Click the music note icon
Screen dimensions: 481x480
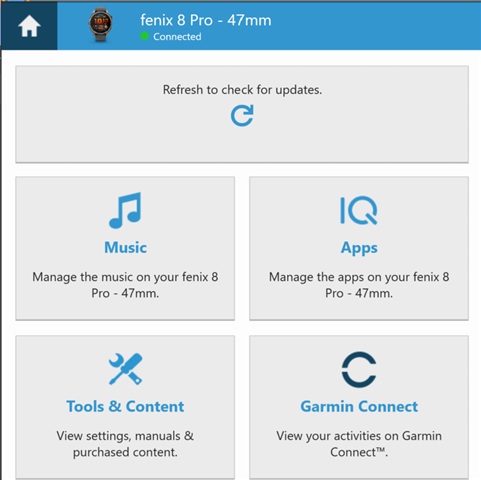(125, 210)
